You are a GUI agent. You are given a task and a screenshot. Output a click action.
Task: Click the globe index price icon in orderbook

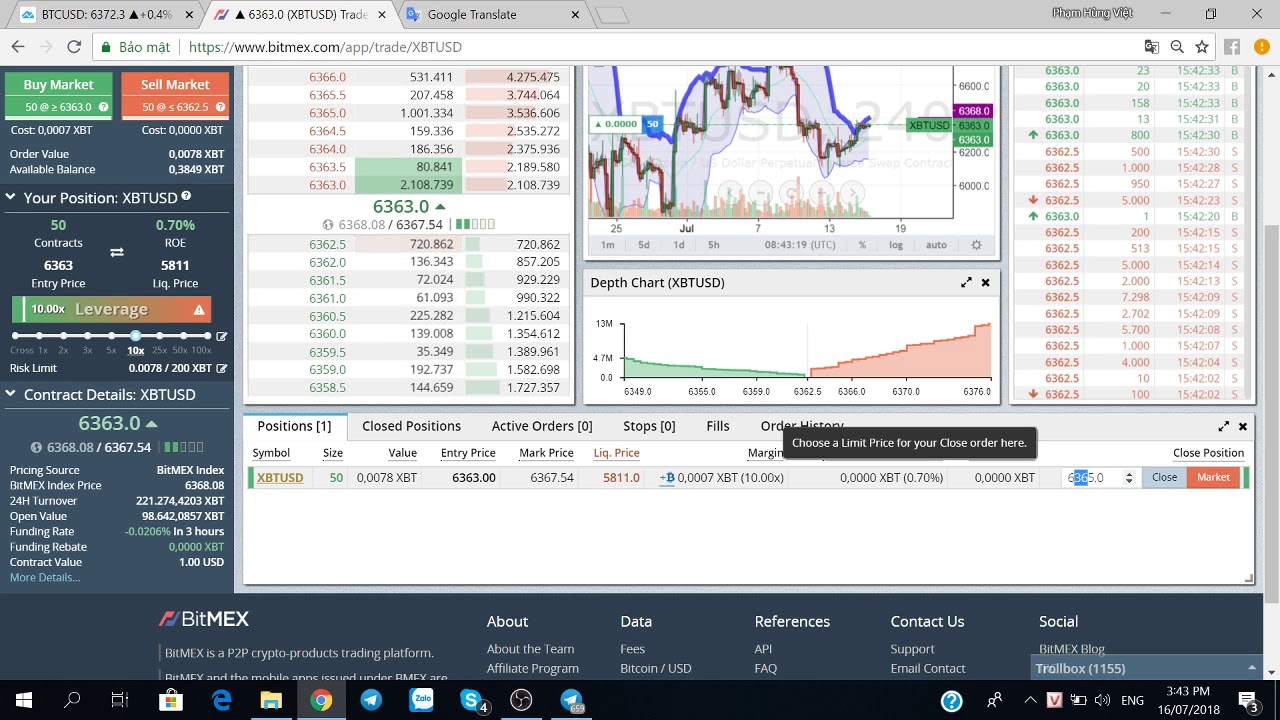click(328, 225)
